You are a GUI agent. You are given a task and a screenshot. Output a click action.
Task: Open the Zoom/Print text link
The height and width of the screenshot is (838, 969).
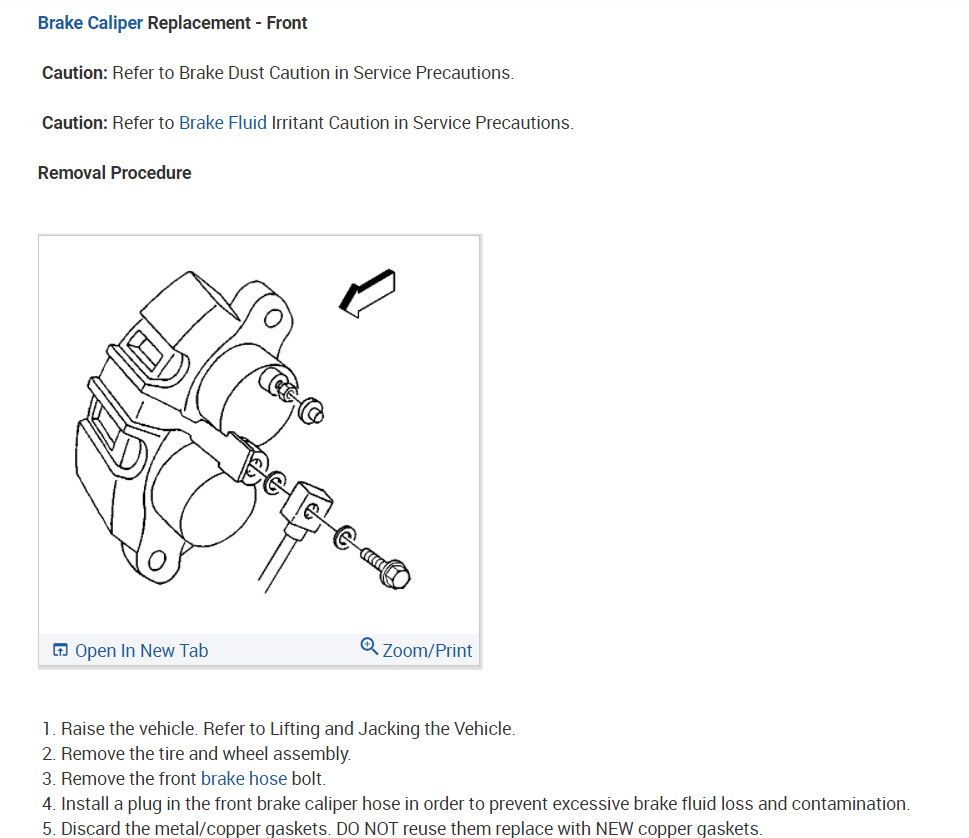[427, 651]
